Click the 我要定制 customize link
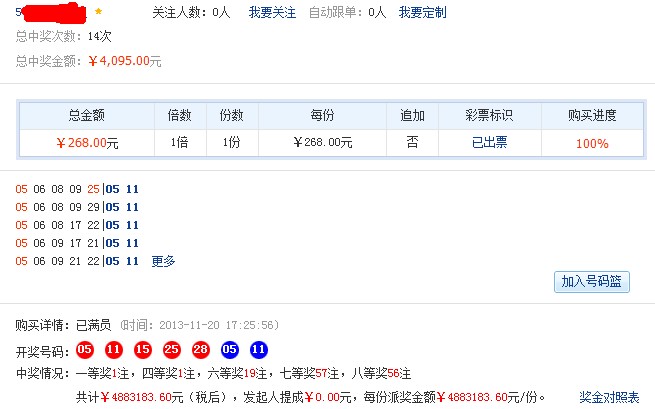The height and width of the screenshot is (409, 655). pos(422,13)
